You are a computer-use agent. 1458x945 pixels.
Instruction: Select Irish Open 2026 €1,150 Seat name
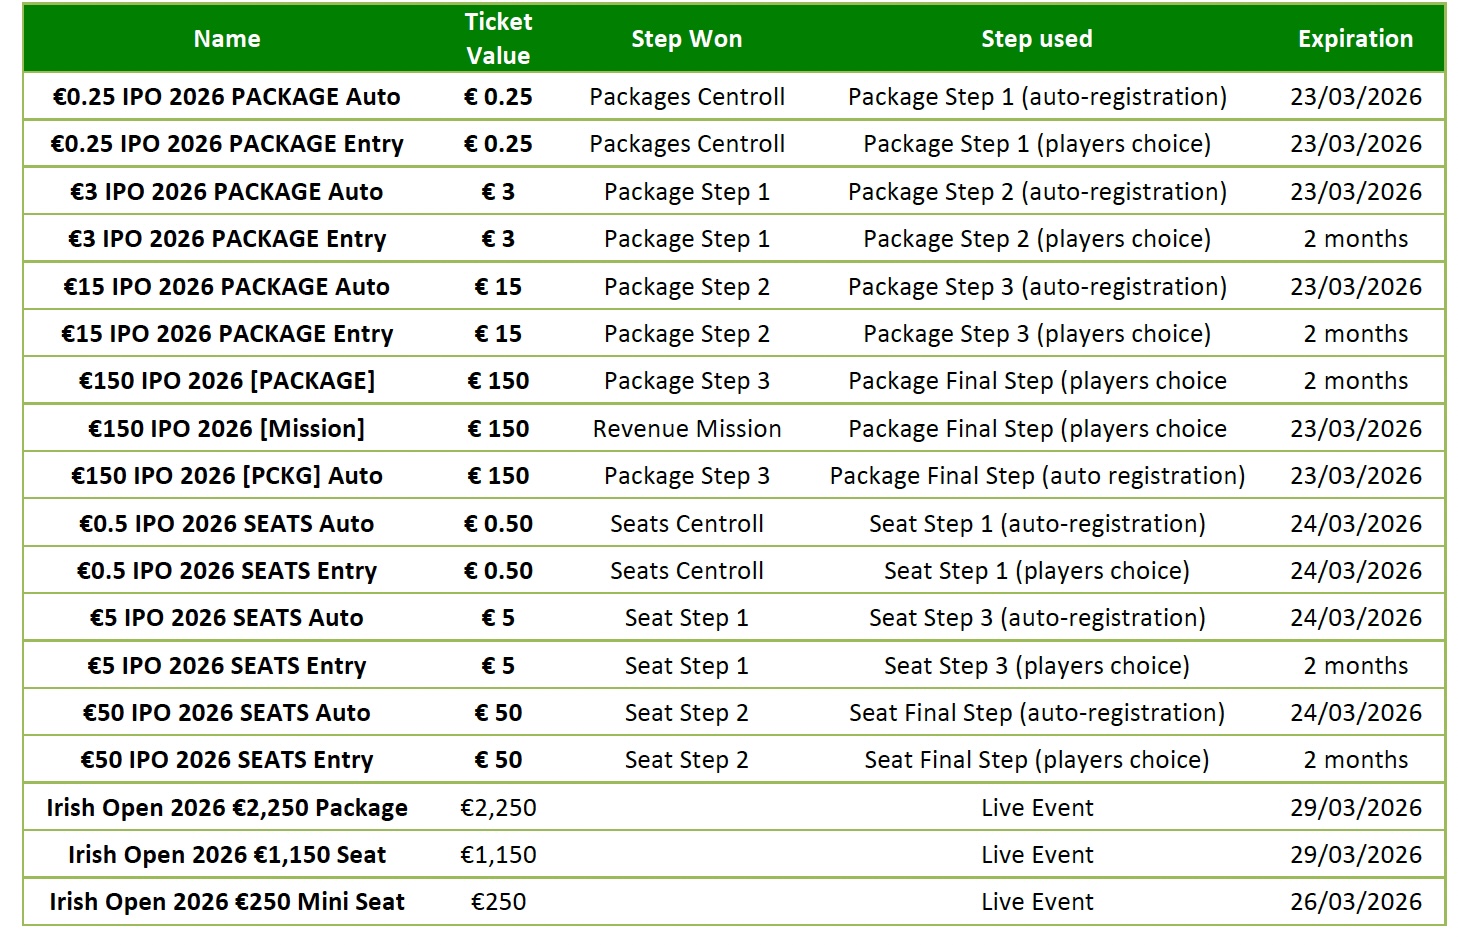pos(227,855)
